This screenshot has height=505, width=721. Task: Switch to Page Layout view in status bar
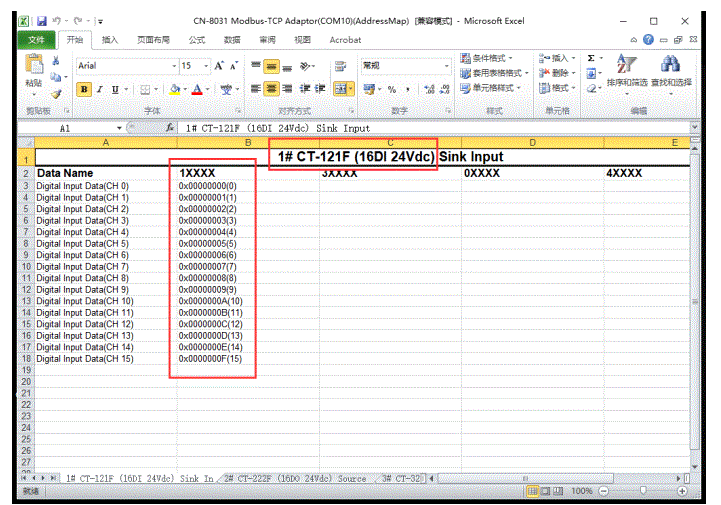(545, 491)
